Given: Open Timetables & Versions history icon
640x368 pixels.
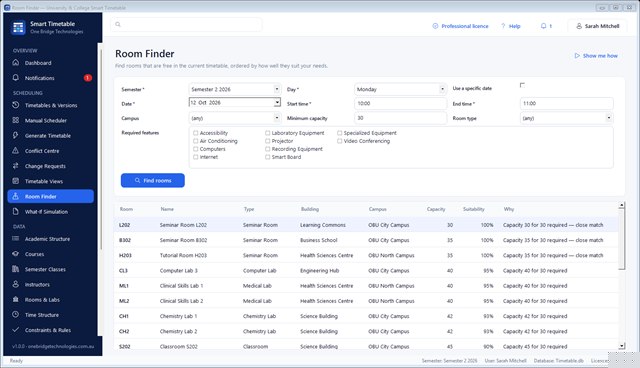Looking at the screenshot, I should click(x=16, y=105).
